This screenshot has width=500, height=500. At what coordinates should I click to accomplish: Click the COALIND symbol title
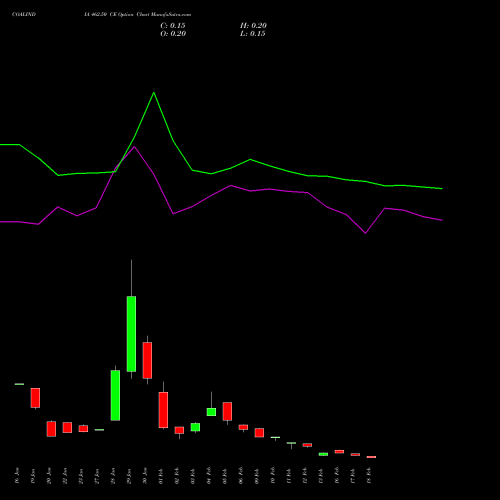coord(24,15)
